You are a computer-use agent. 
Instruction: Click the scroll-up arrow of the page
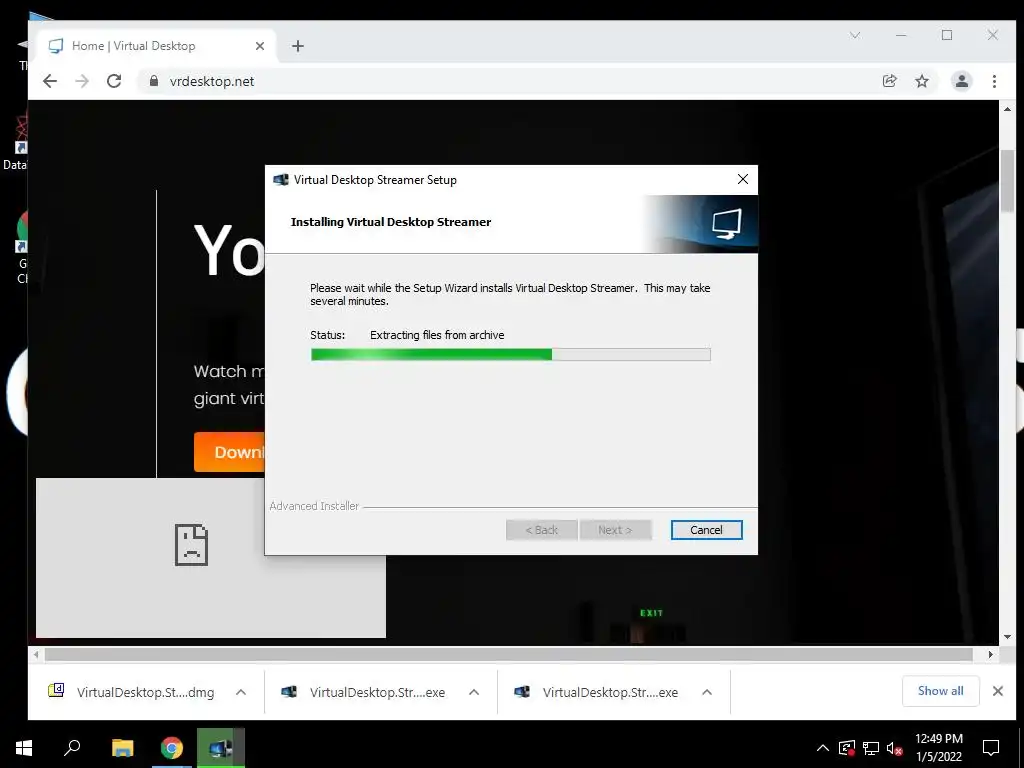[1008, 109]
